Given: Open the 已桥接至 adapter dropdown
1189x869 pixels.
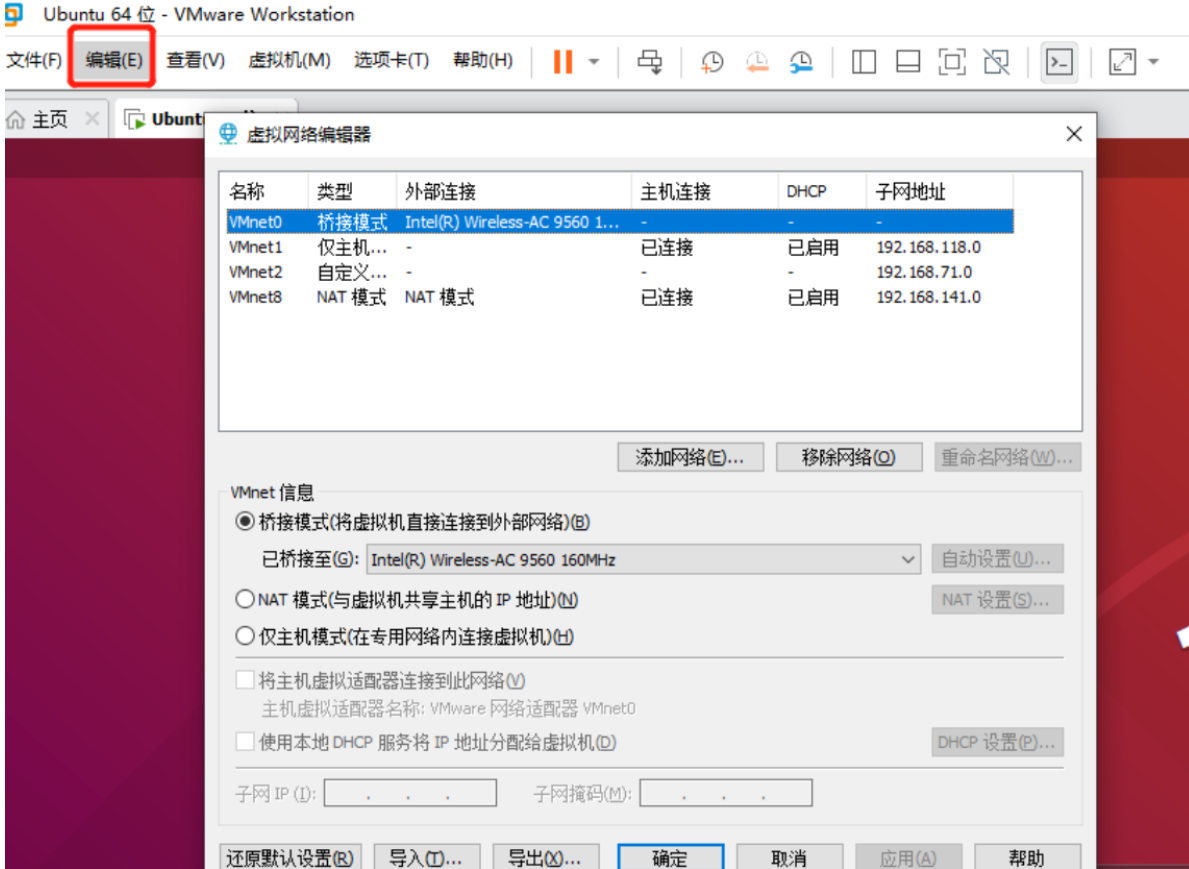Looking at the screenshot, I should click(644, 560).
